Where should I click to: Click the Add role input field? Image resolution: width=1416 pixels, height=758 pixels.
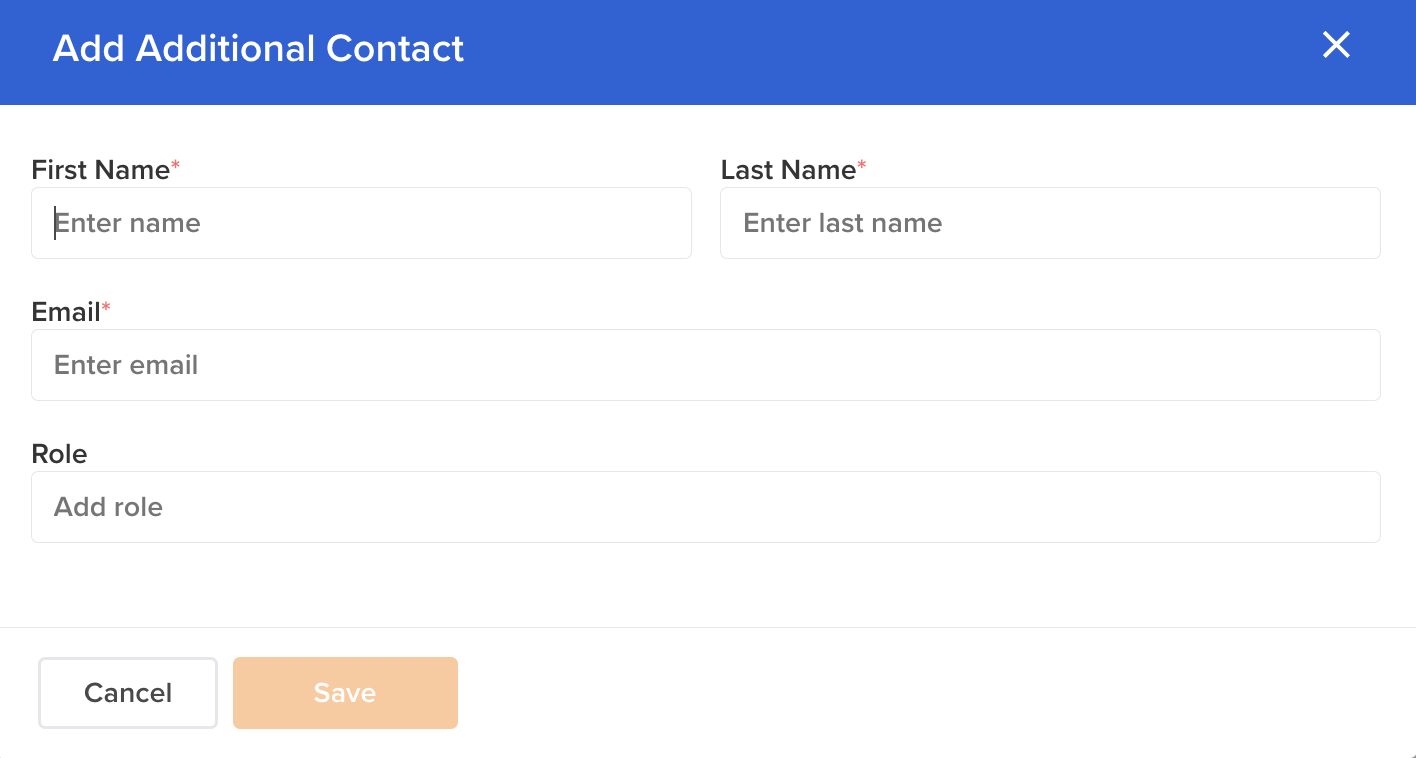tap(705, 507)
